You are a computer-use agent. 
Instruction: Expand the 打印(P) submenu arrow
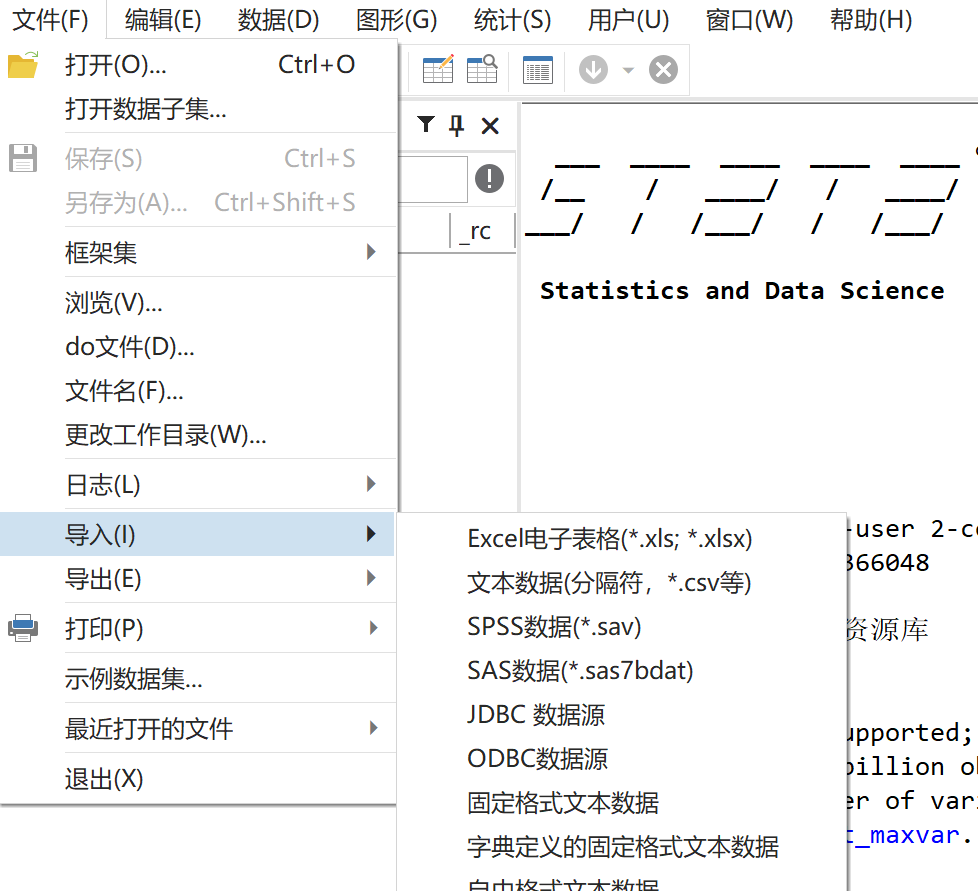coord(373,628)
